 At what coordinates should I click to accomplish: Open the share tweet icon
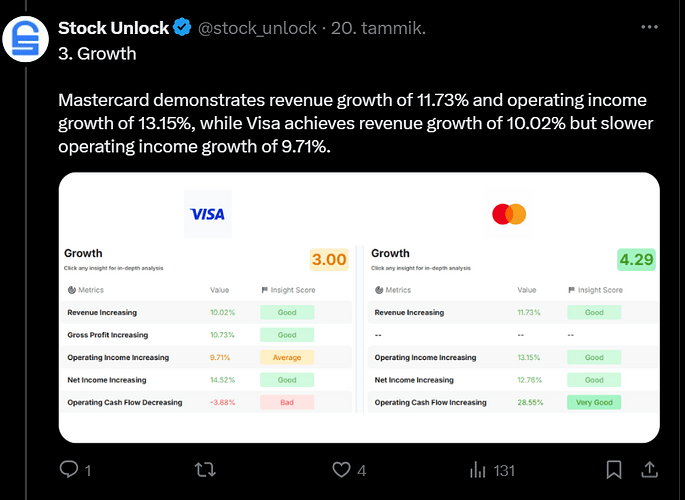650,469
